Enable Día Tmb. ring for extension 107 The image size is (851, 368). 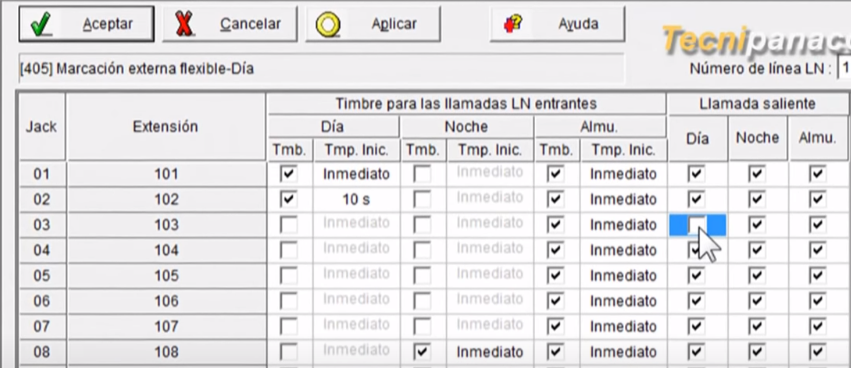289,327
